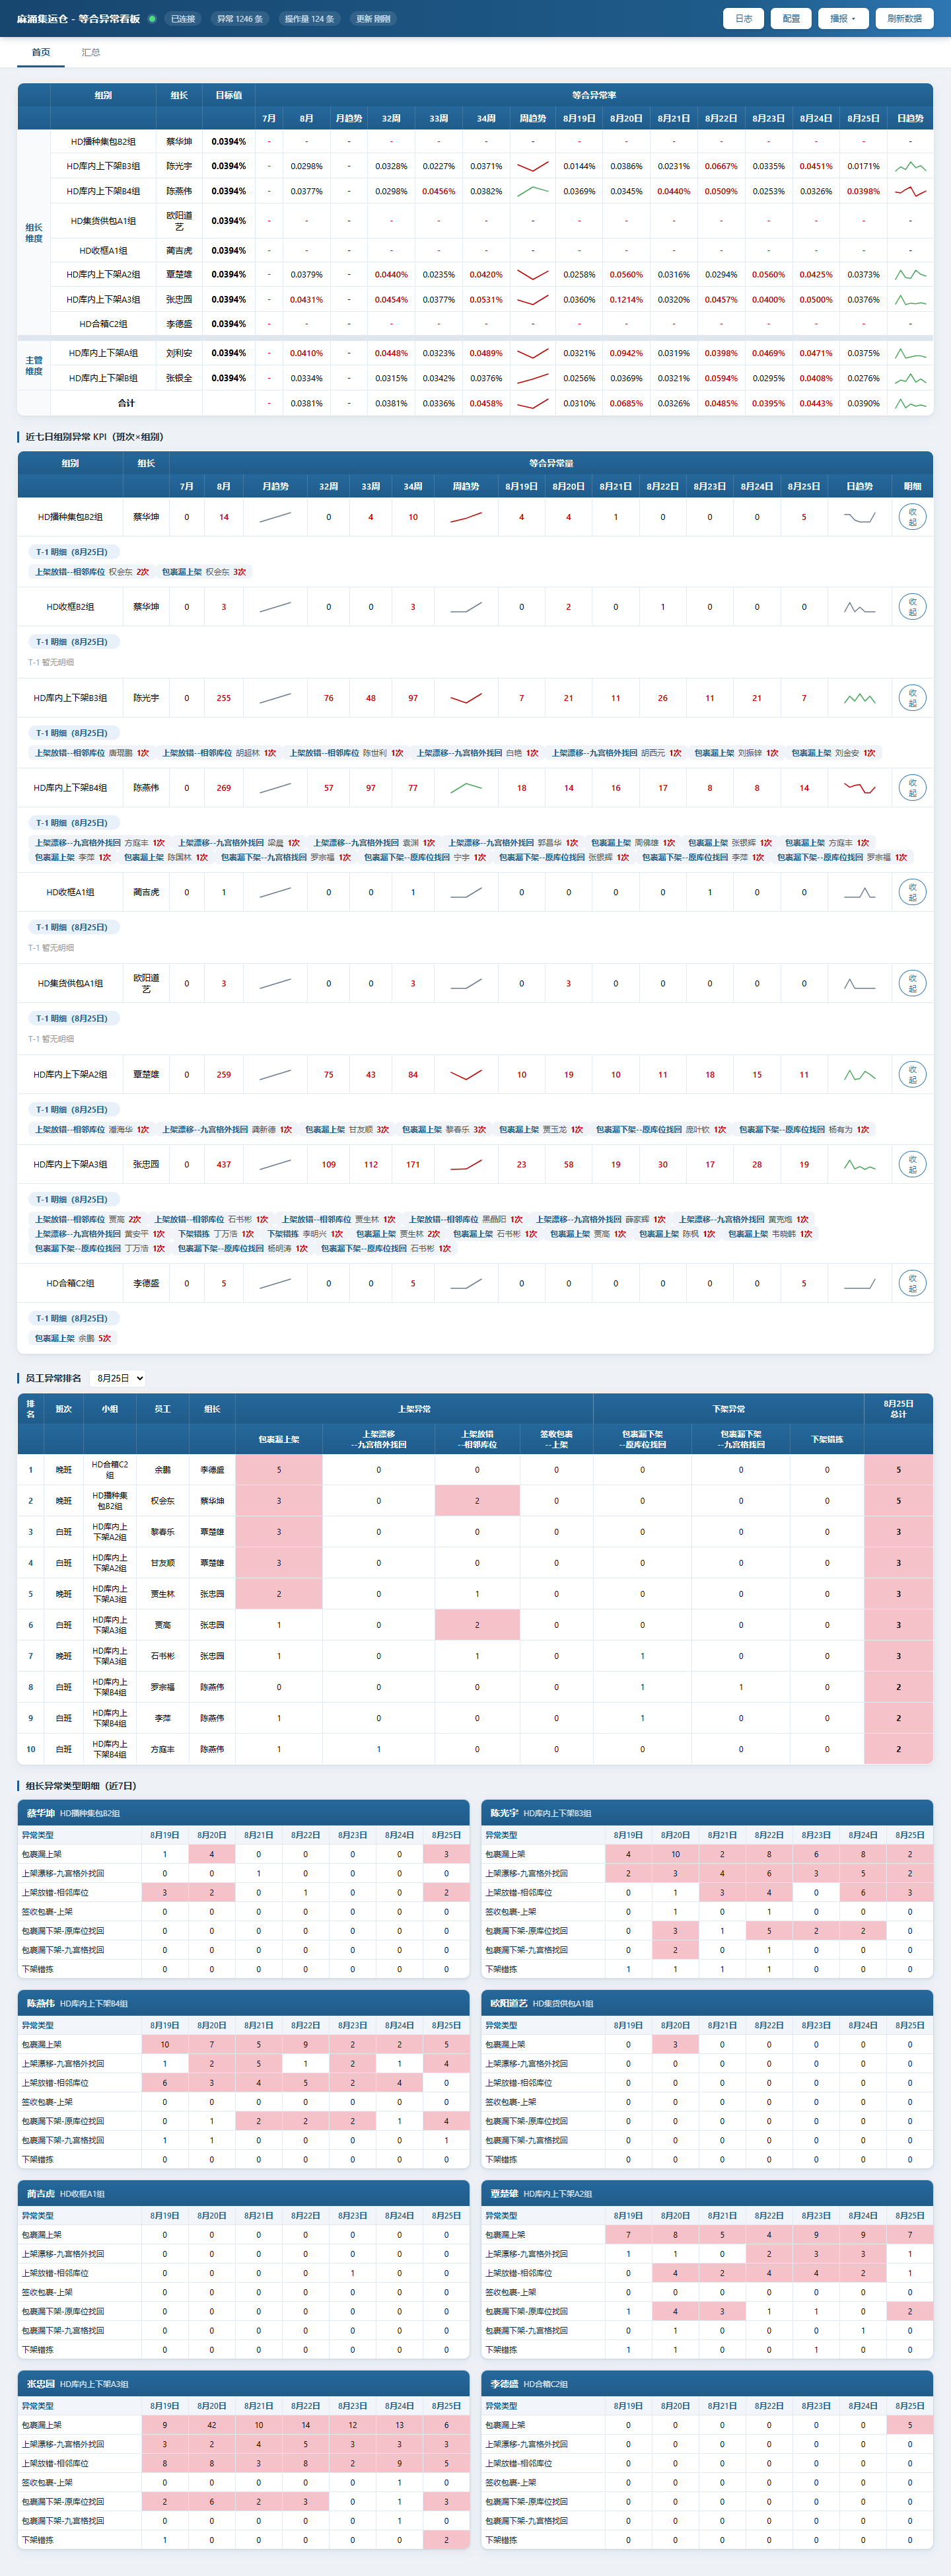Viewport: 951px width, 2576px height.
Task: Click the 0.1214% cell in HD库内上下架A3组 rate row
Action: (x=626, y=299)
